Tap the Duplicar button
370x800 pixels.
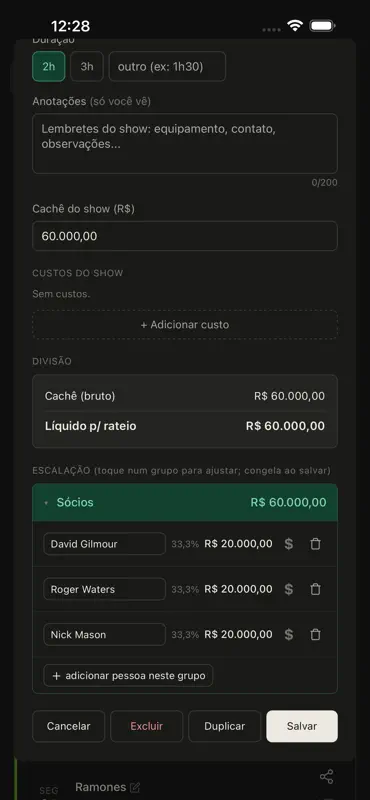click(225, 726)
